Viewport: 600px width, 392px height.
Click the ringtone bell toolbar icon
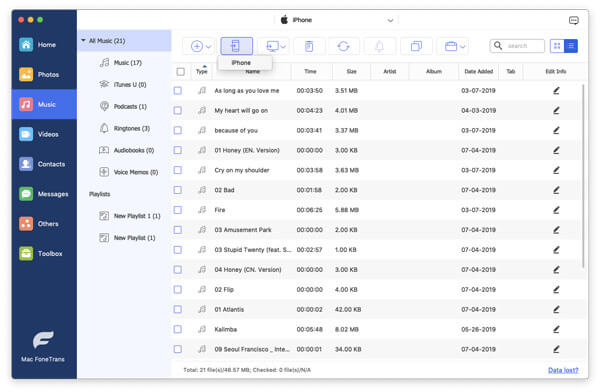(x=379, y=46)
